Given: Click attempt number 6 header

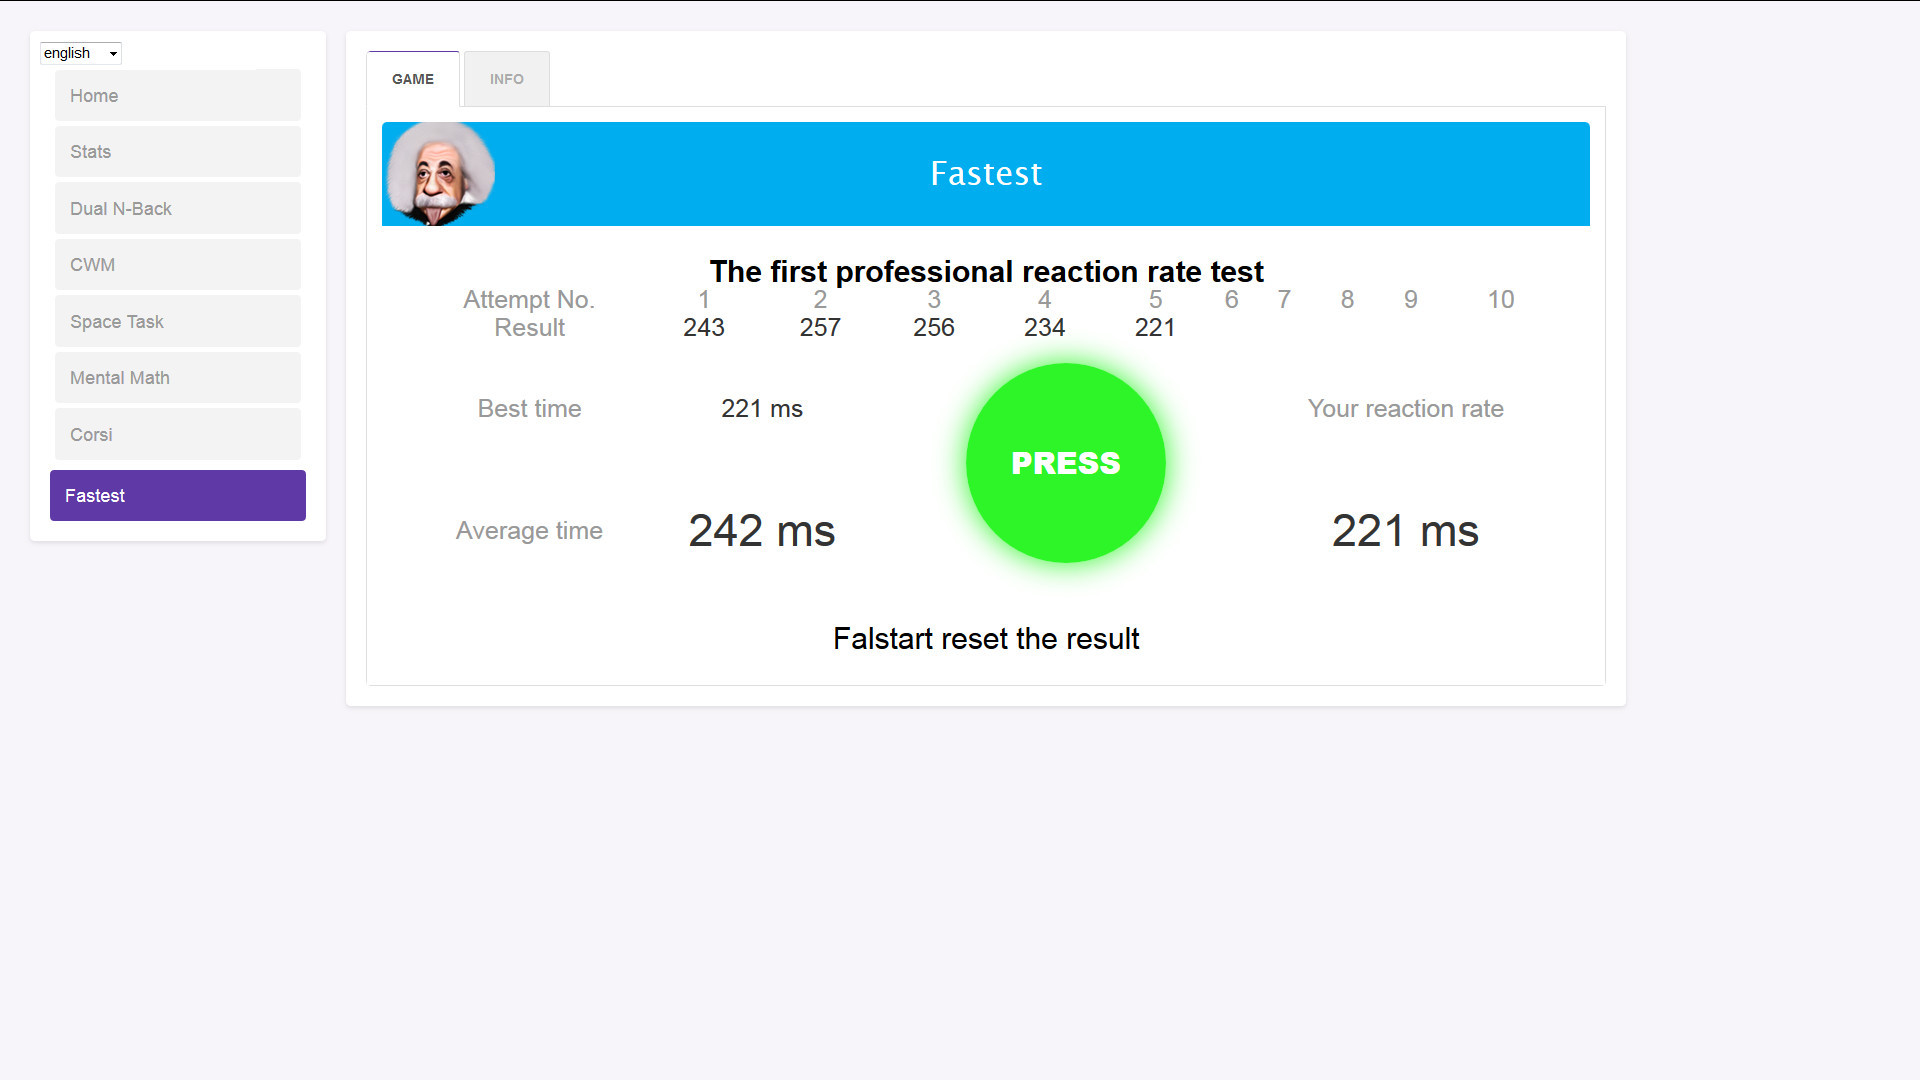Looking at the screenshot, I should pos(1232,300).
